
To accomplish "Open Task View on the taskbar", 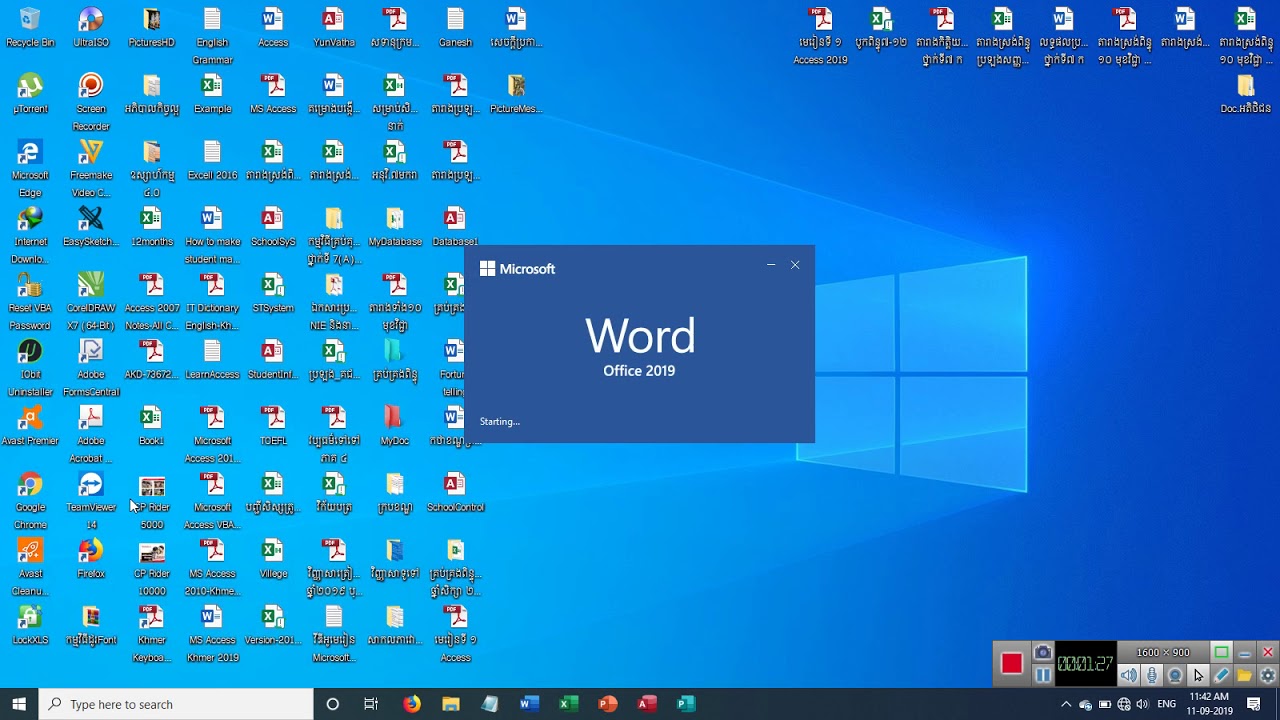I will coord(371,704).
